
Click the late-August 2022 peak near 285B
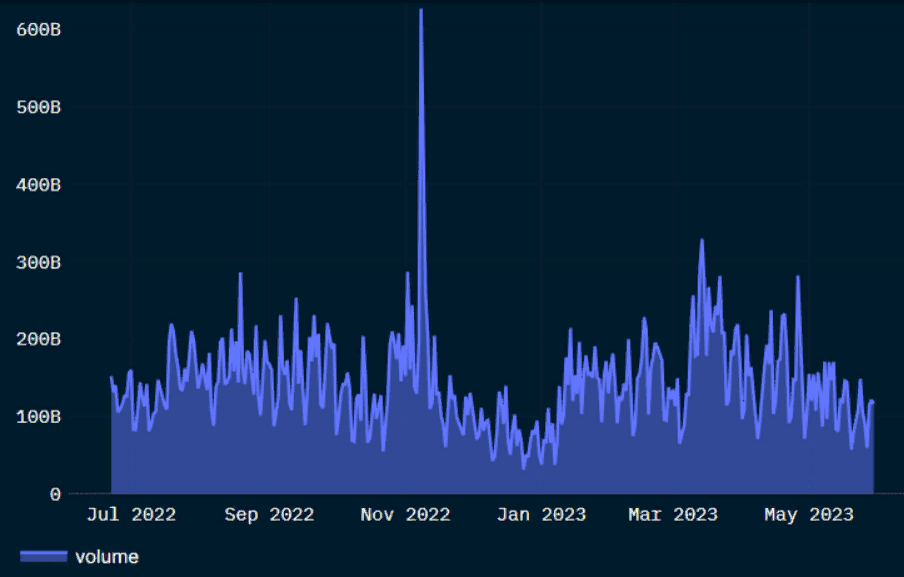pyautogui.click(x=240, y=273)
